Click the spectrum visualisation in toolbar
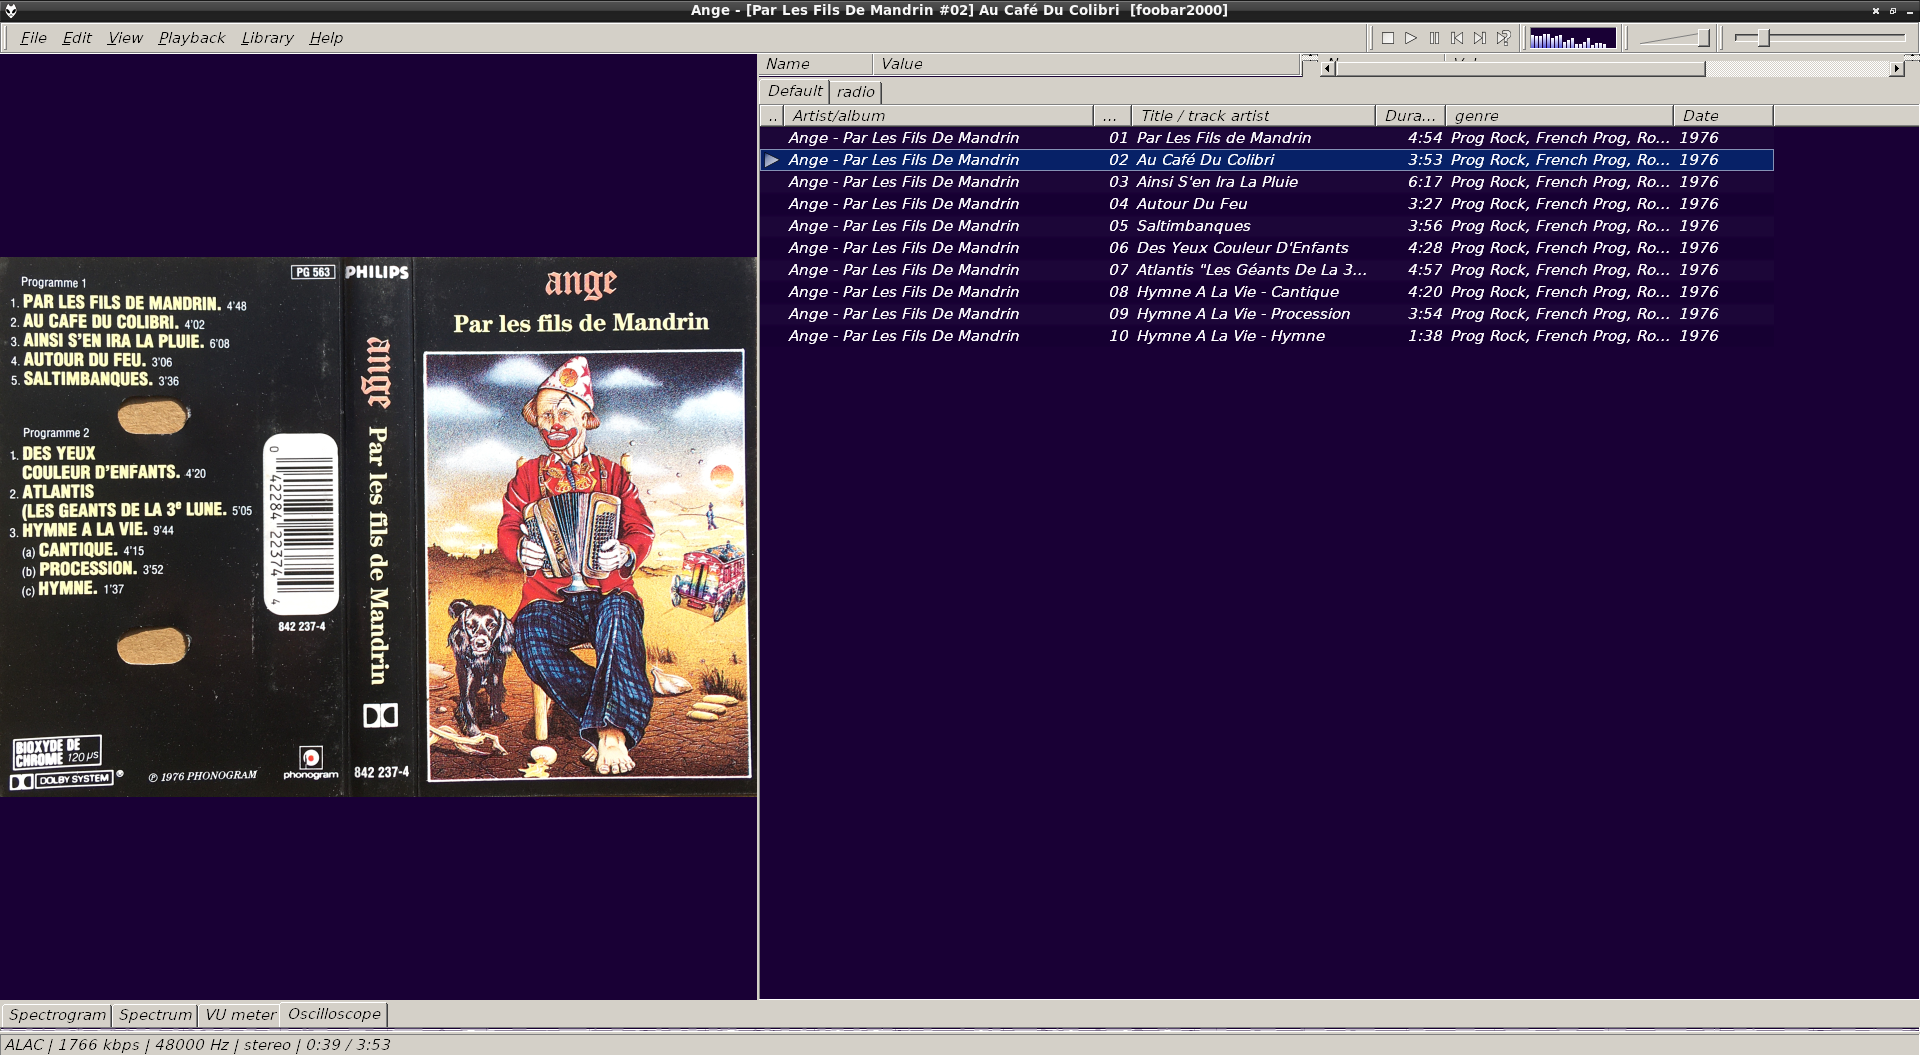The width and height of the screenshot is (1920, 1056). [1573, 38]
